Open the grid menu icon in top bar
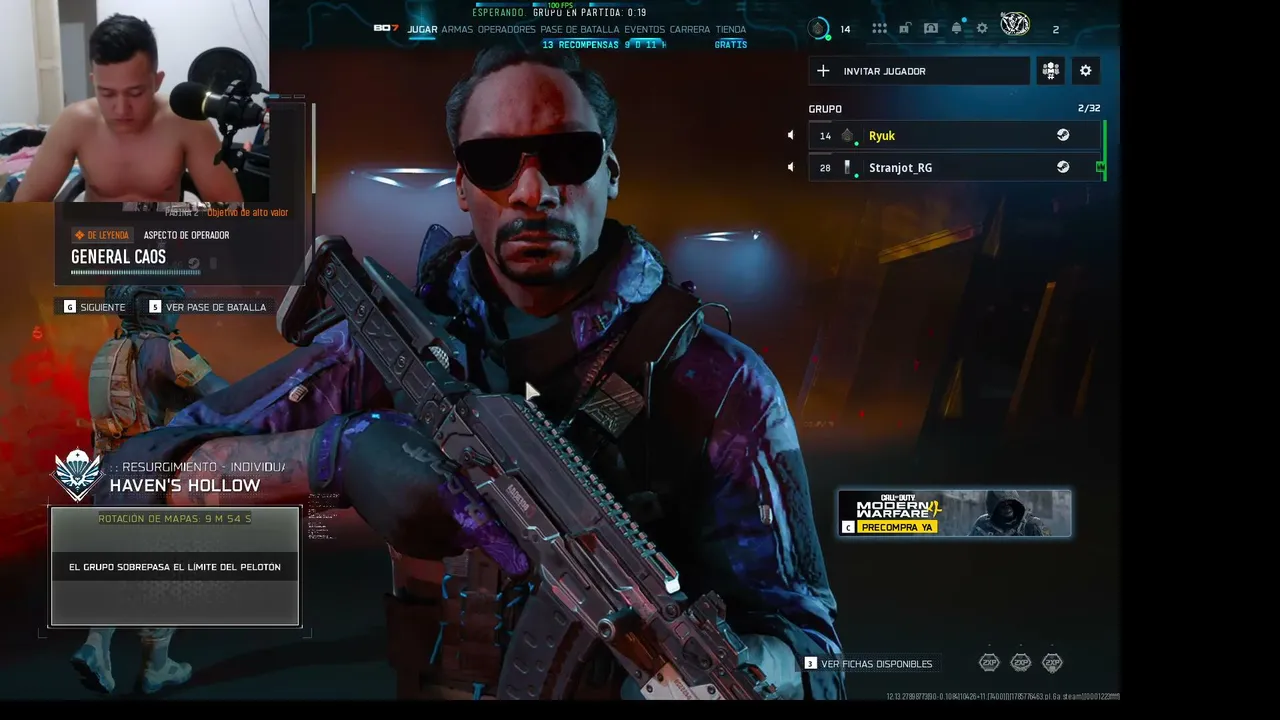The width and height of the screenshot is (1280, 720). point(879,29)
